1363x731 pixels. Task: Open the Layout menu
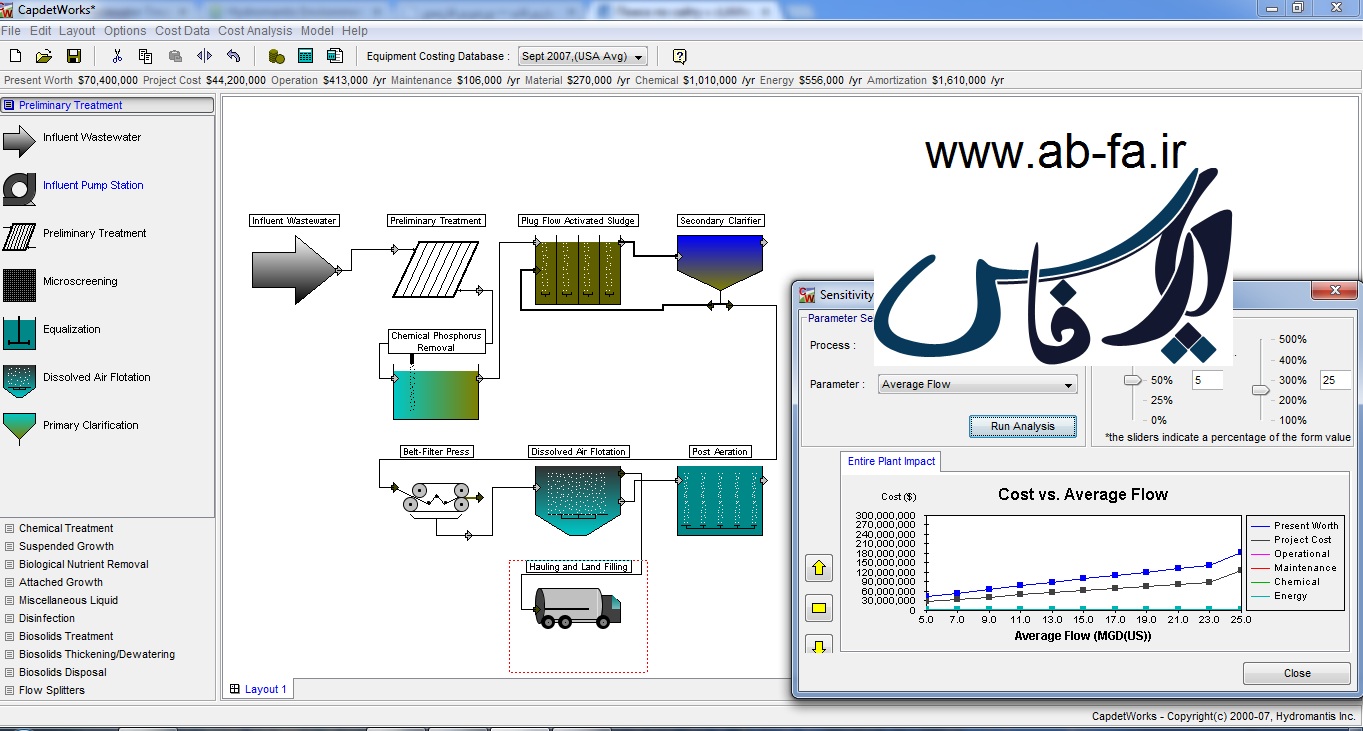click(x=77, y=31)
